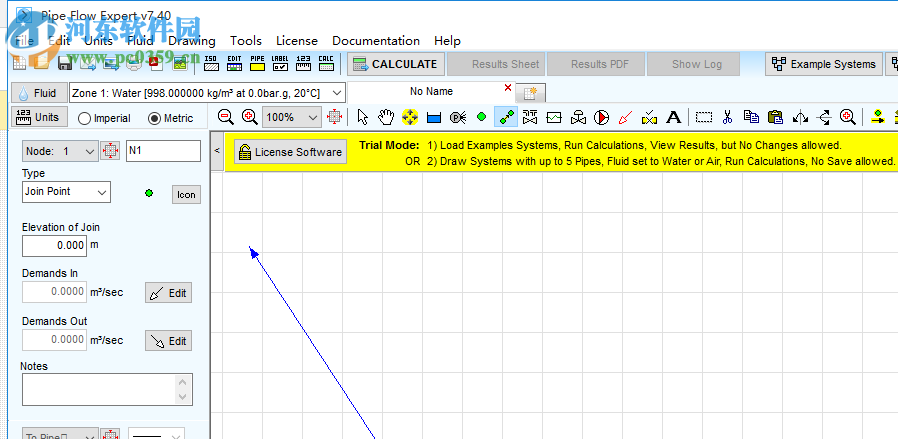This screenshot has width=898, height=439.
Task: Select the end pressure (P) tool
Action: pos(458,117)
